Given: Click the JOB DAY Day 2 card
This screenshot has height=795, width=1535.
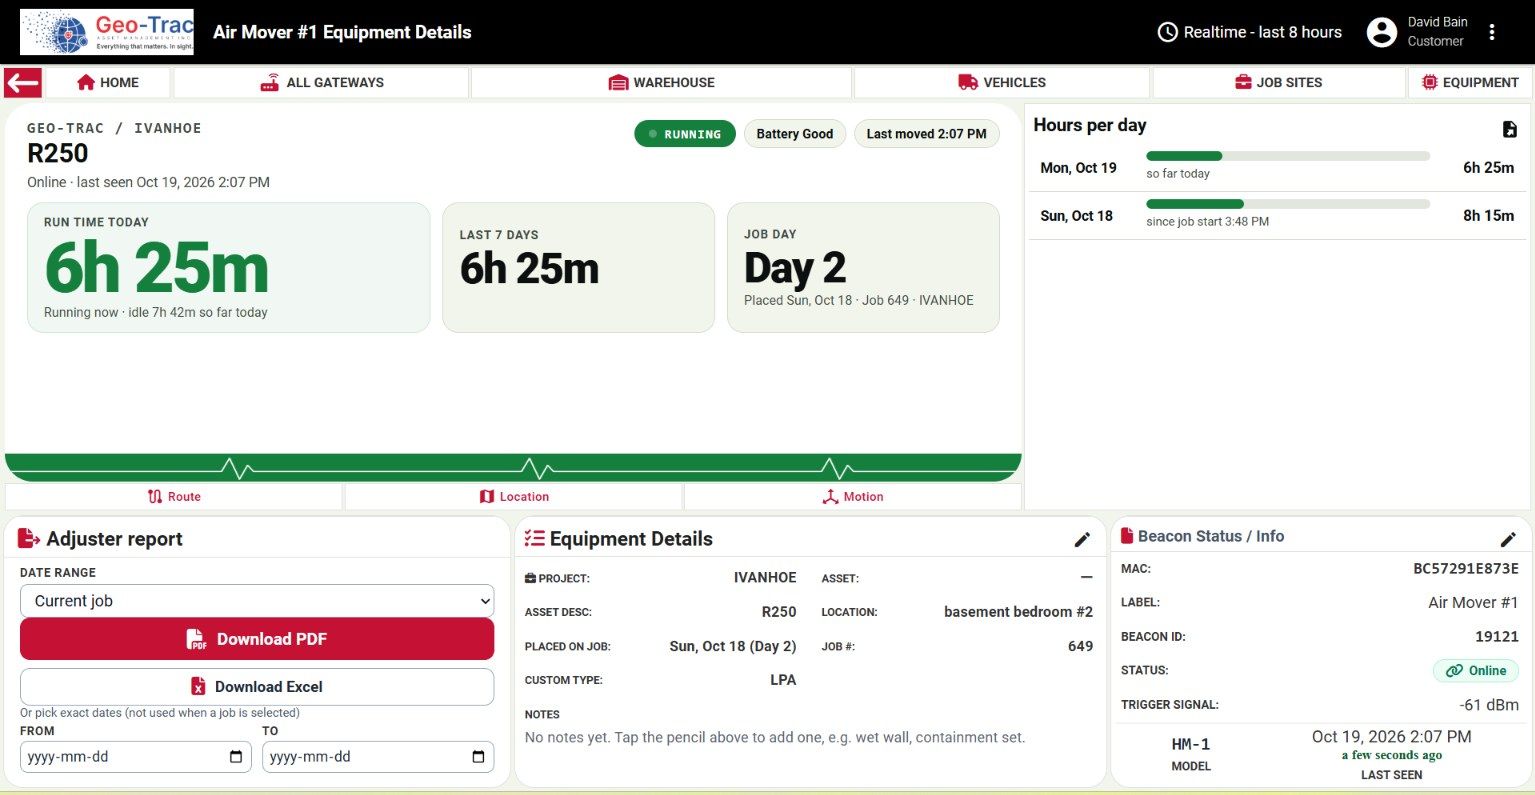Looking at the screenshot, I should [x=863, y=267].
